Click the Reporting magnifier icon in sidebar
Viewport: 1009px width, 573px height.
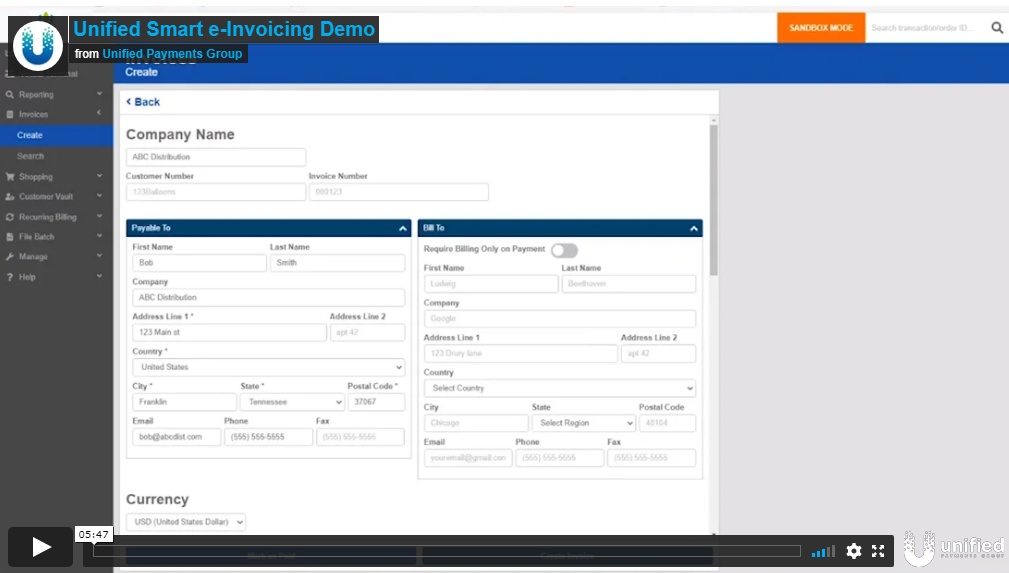(10, 95)
